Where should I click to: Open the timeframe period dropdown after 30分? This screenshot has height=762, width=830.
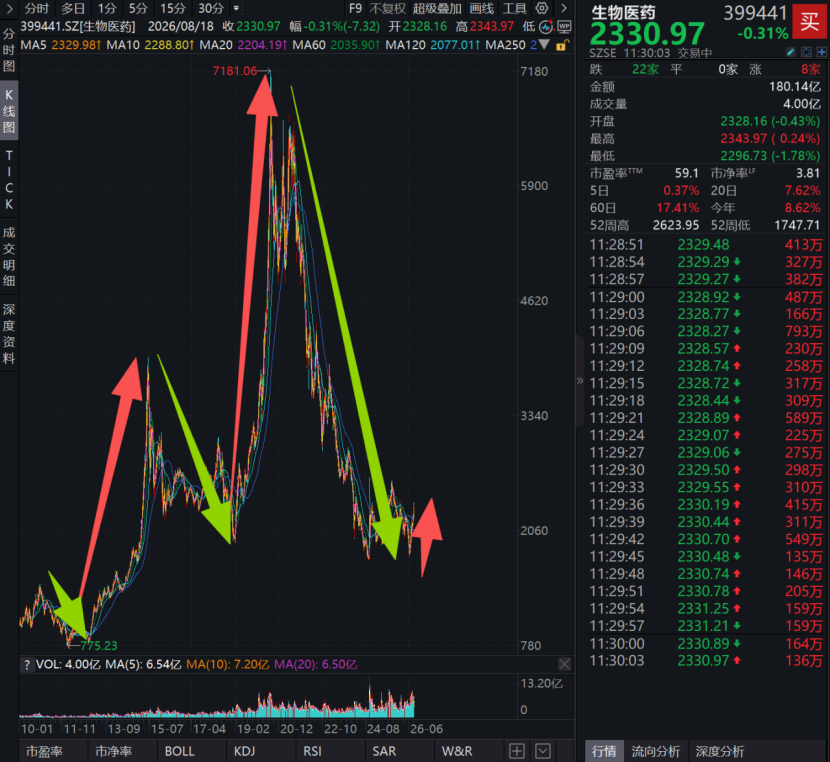tap(236, 8)
